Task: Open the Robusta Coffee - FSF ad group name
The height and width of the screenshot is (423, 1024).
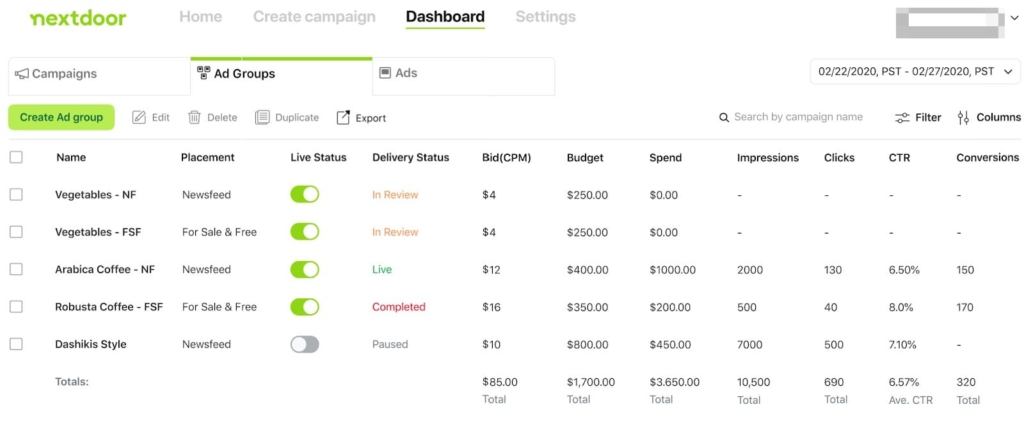Action: coord(109,307)
